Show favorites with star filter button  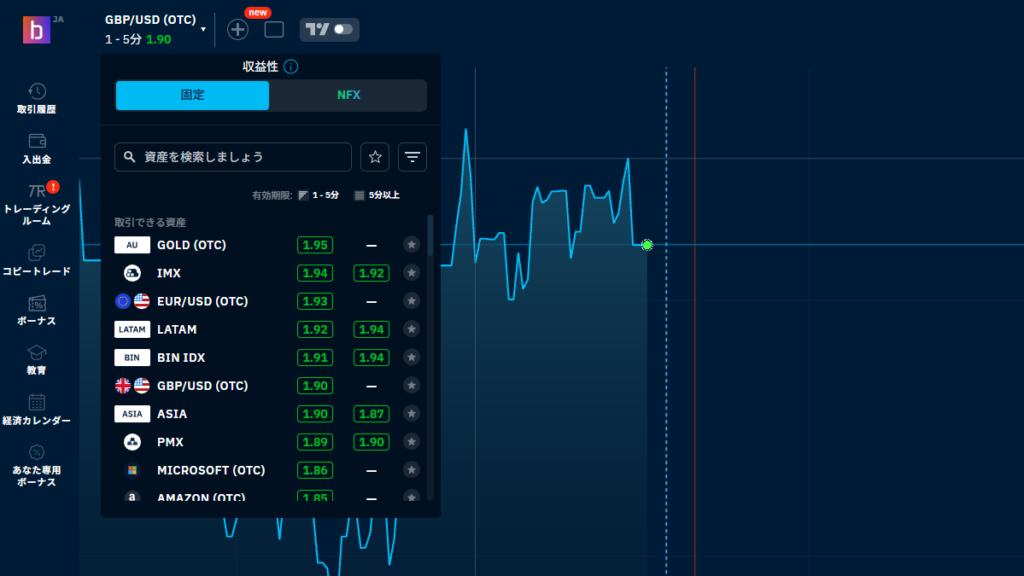tap(375, 157)
